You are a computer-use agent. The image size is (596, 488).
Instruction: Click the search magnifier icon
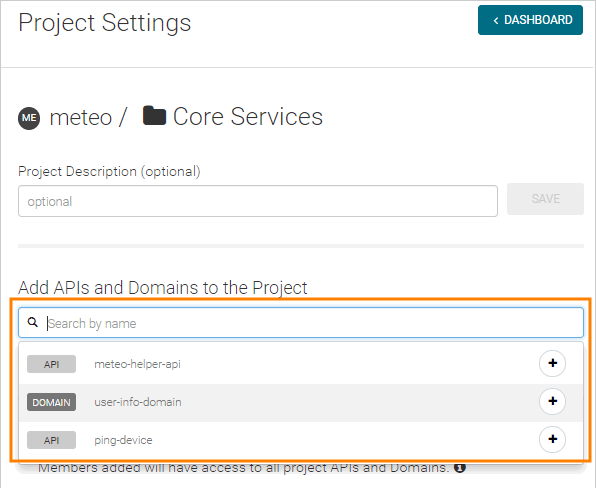33,322
